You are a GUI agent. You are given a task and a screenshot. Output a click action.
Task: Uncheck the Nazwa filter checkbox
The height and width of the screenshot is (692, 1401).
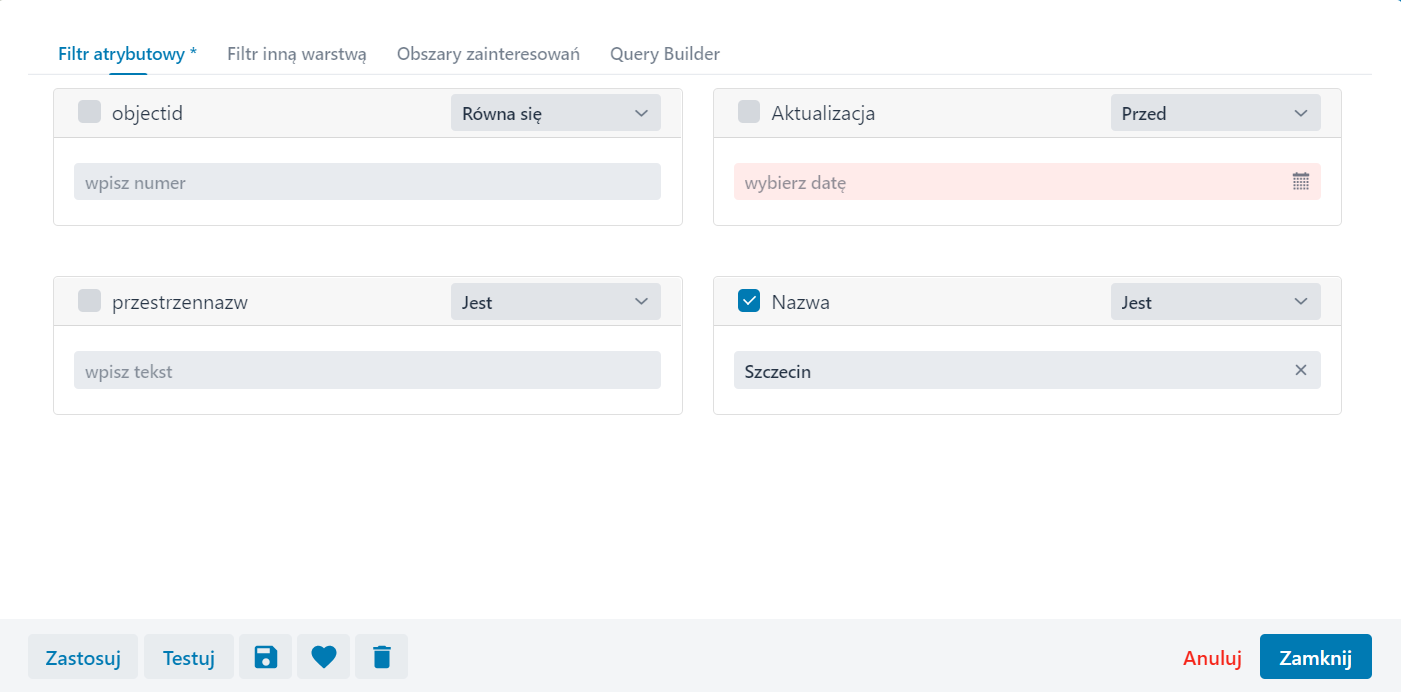[749, 301]
